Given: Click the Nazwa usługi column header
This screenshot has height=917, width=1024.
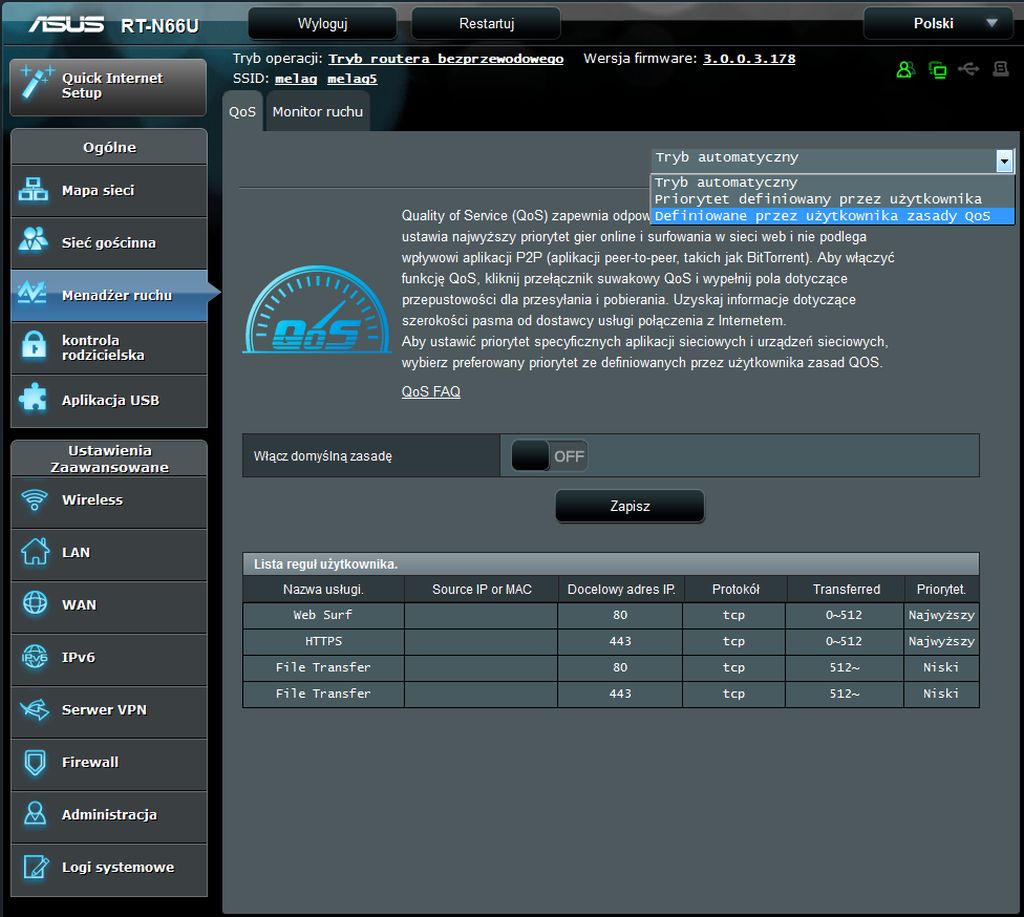Looking at the screenshot, I should pyautogui.click(x=323, y=589).
